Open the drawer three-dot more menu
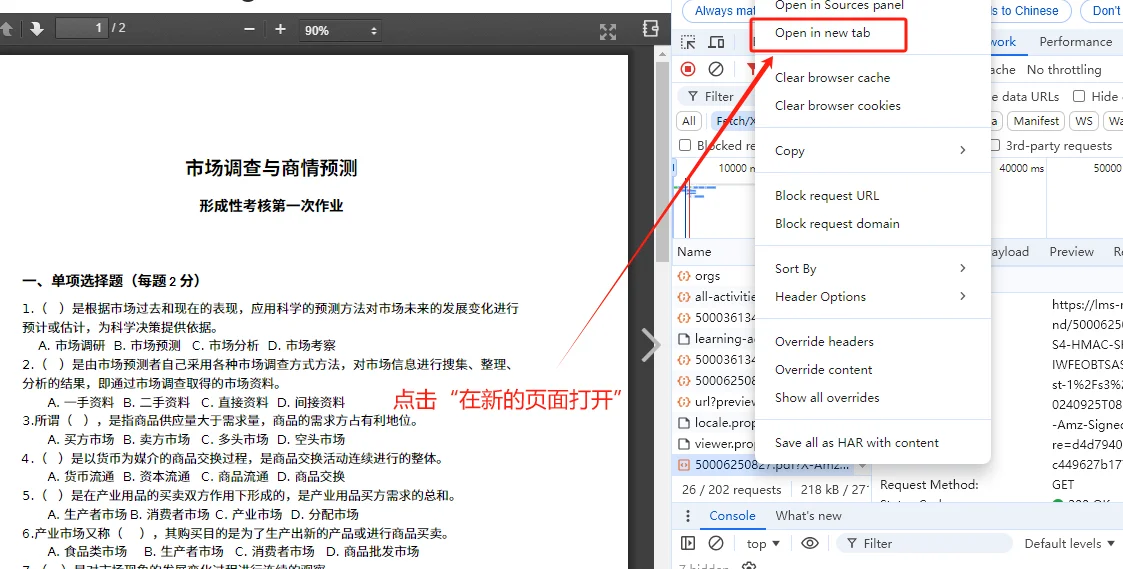Viewport: 1123px width, 569px height. [688, 516]
